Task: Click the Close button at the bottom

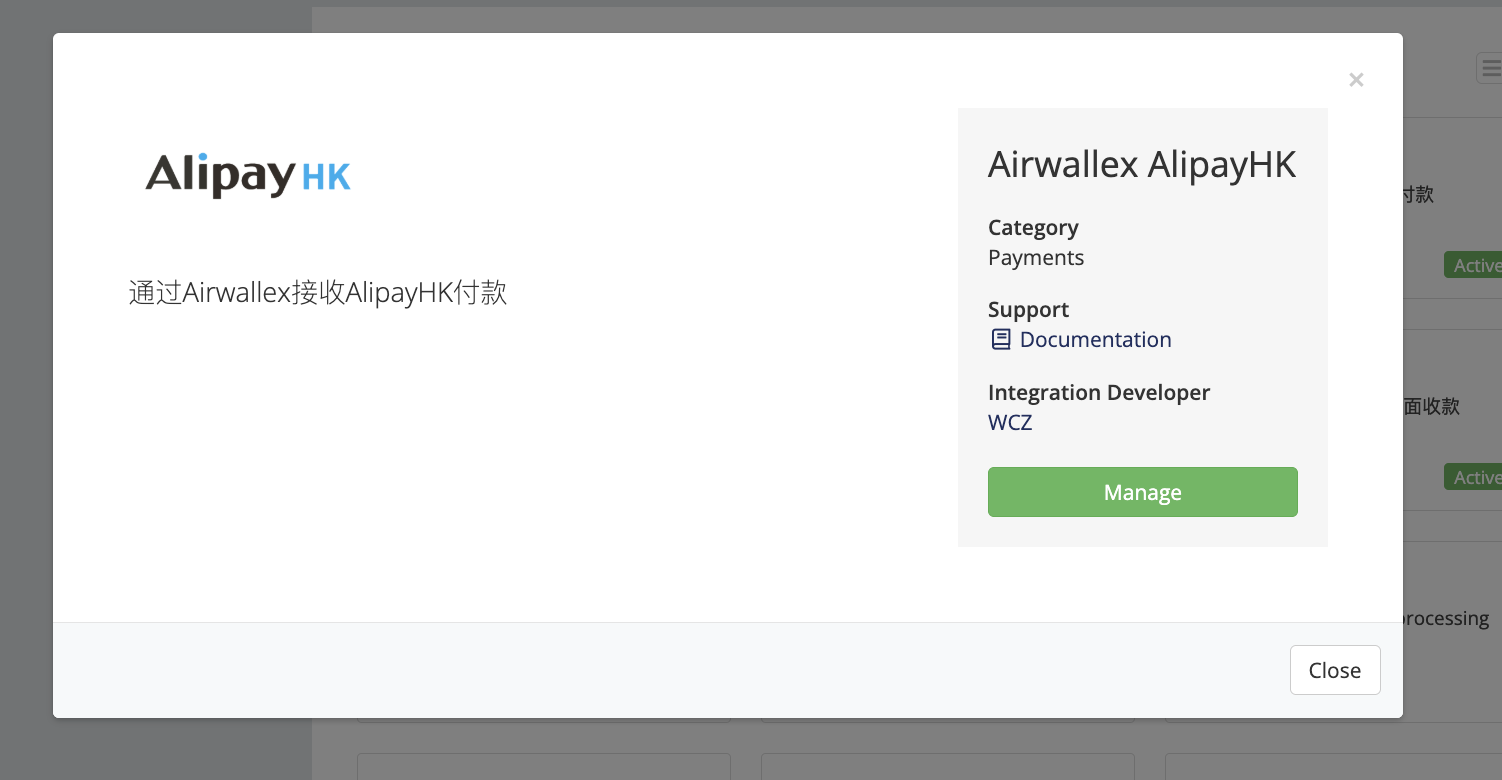Action: [1335, 669]
